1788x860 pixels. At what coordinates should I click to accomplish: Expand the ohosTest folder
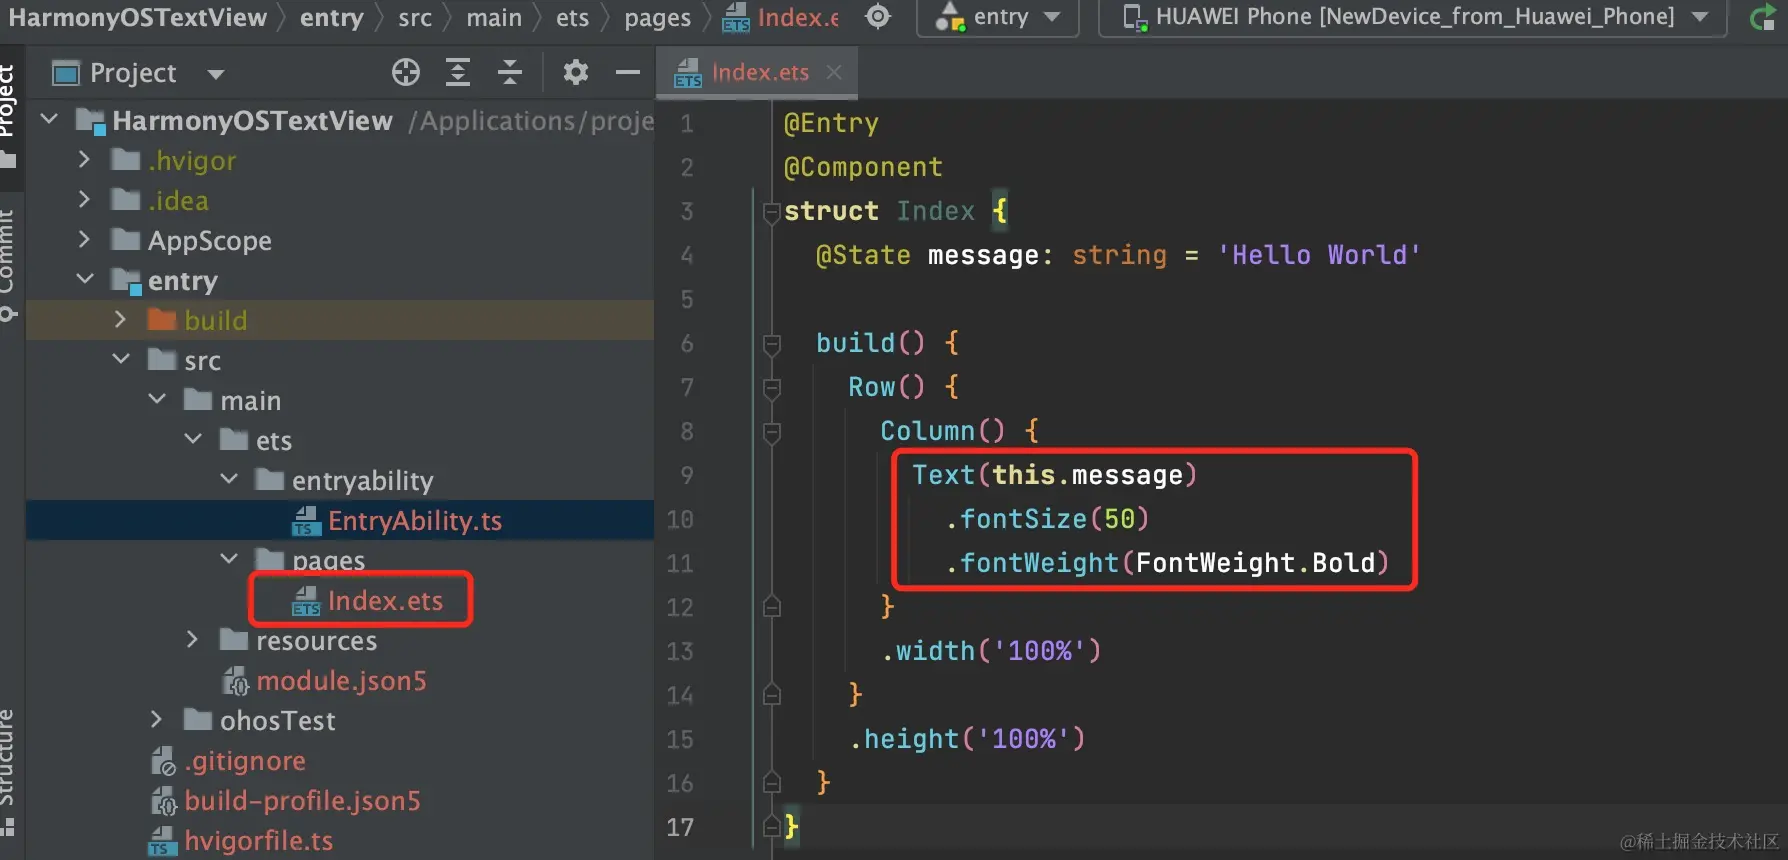(156, 720)
